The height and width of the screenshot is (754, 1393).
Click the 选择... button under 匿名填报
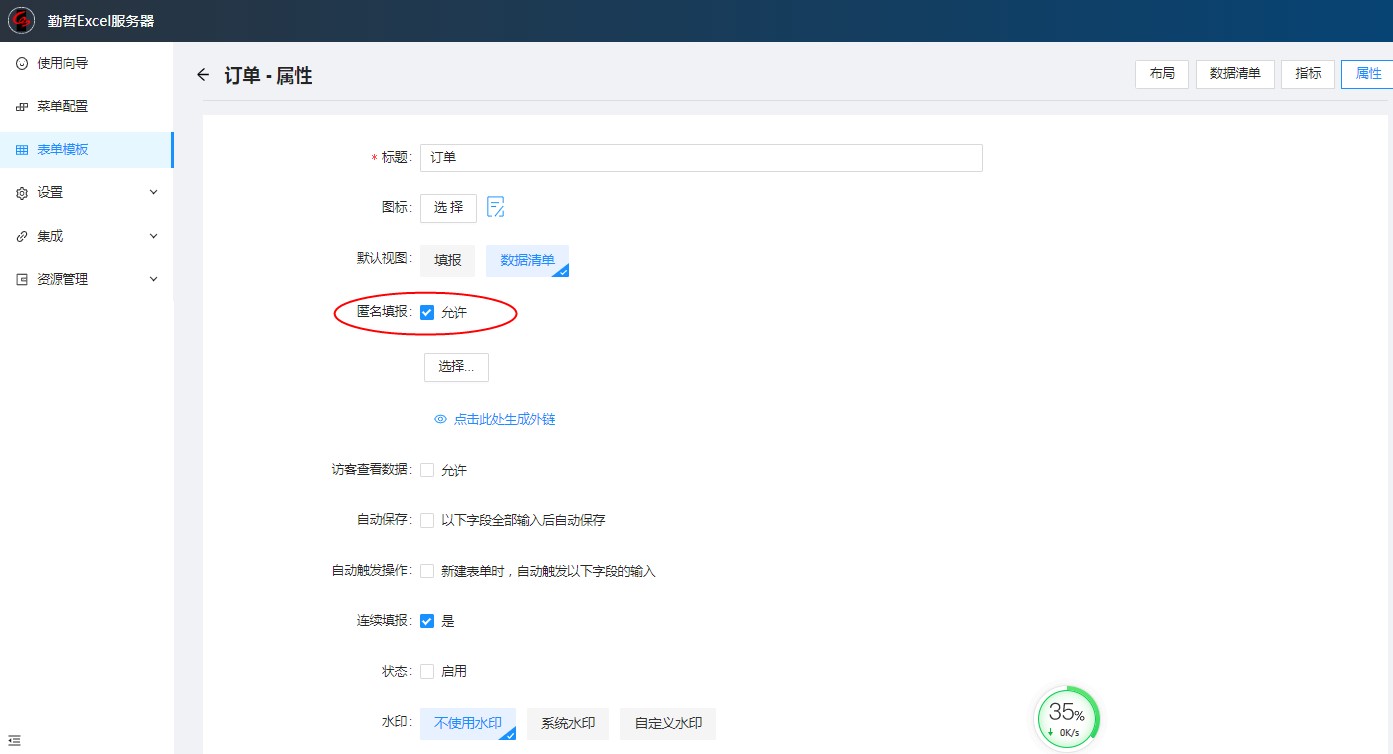[456, 367]
